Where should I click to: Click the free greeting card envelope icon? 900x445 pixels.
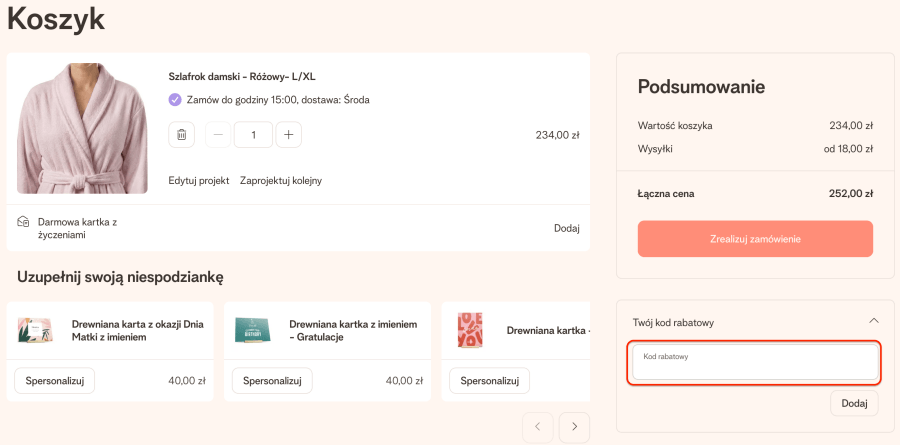[x=24, y=222]
